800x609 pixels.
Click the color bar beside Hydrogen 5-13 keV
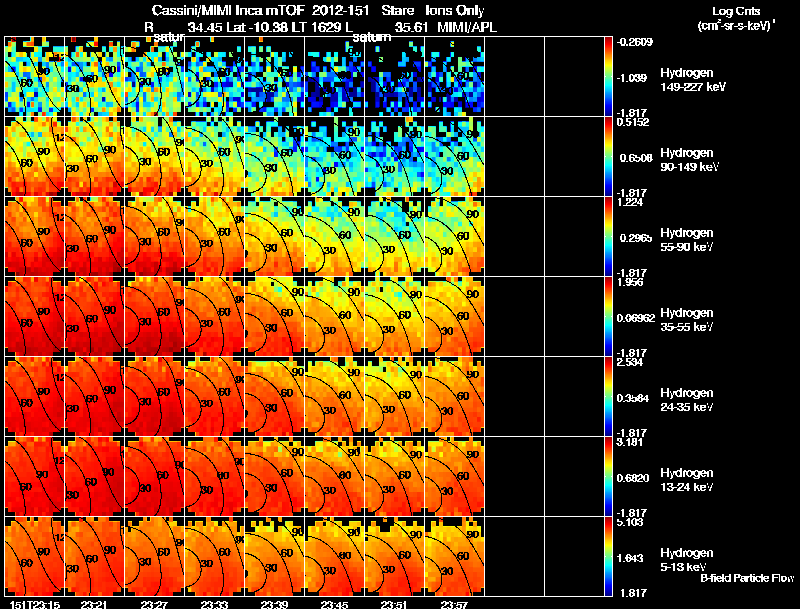point(608,556)
